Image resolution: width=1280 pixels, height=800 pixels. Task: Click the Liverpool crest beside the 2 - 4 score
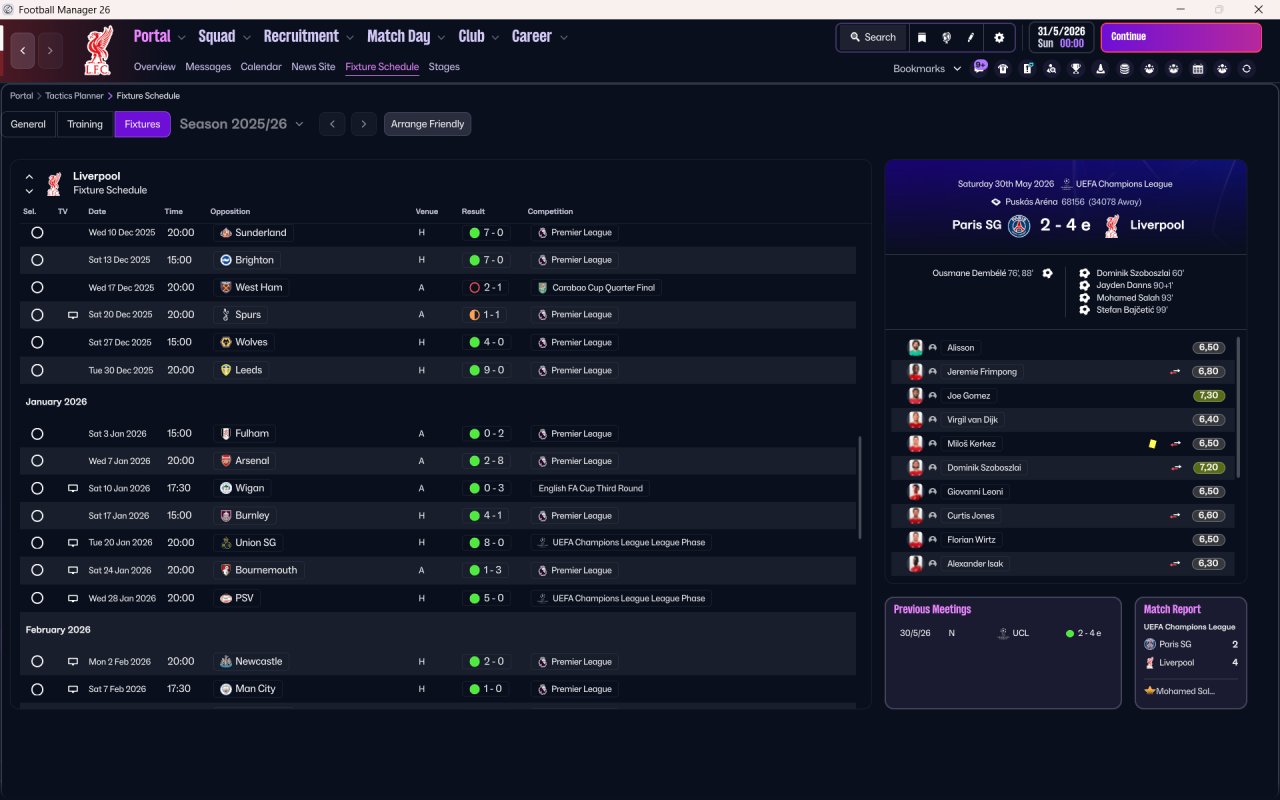pyautogui.click(x=1111, y=226)
